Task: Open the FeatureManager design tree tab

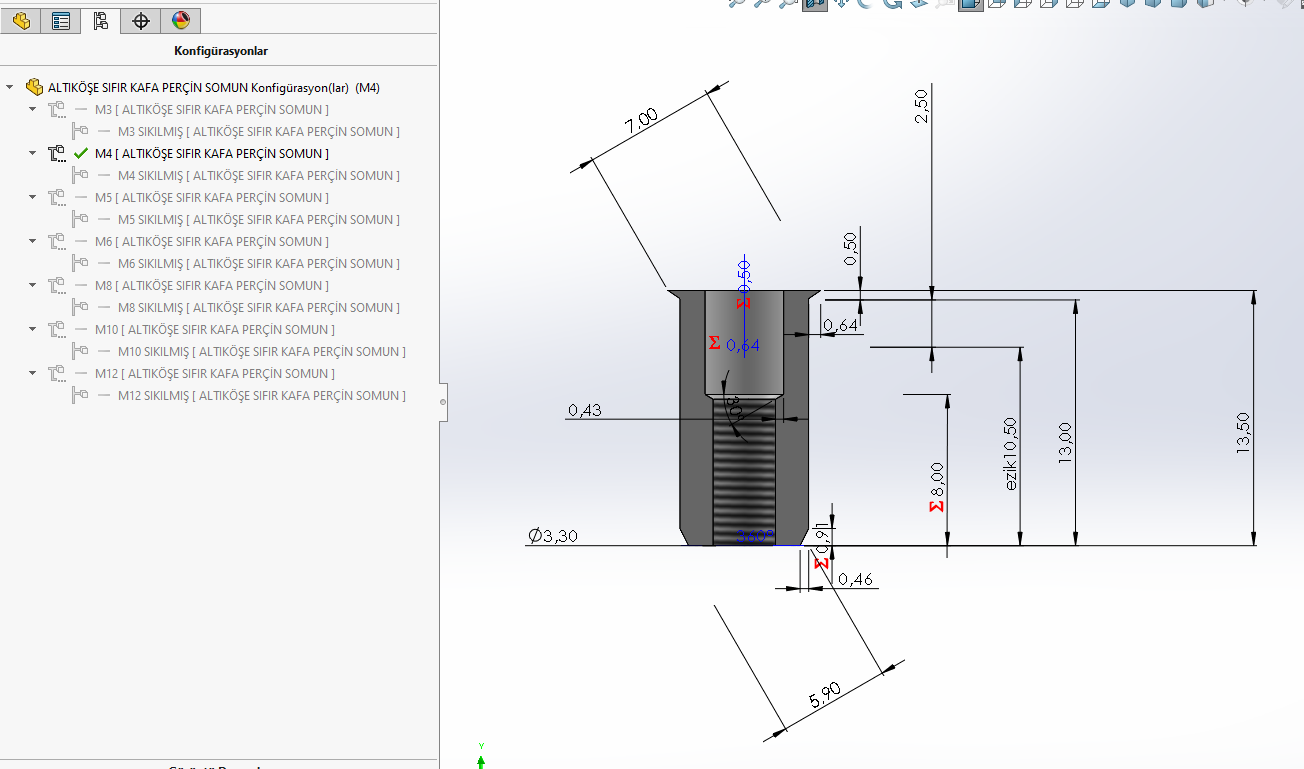Action: coord(21,20)
